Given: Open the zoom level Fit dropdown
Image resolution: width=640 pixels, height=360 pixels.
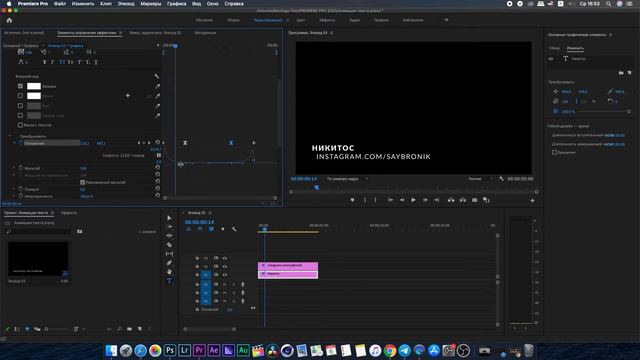Looking at the screenshot, I should click(347, 179).
